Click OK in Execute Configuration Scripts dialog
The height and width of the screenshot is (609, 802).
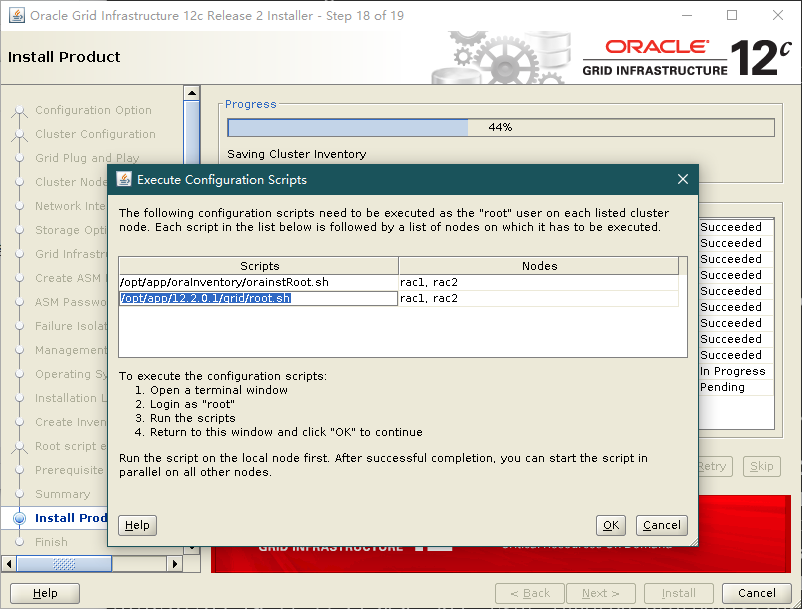click(x=611, y=525)
